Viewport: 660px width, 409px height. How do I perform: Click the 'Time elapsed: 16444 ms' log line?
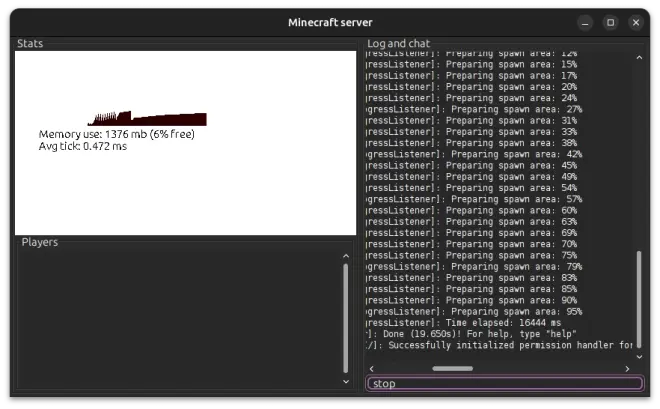tap(463, 323)
